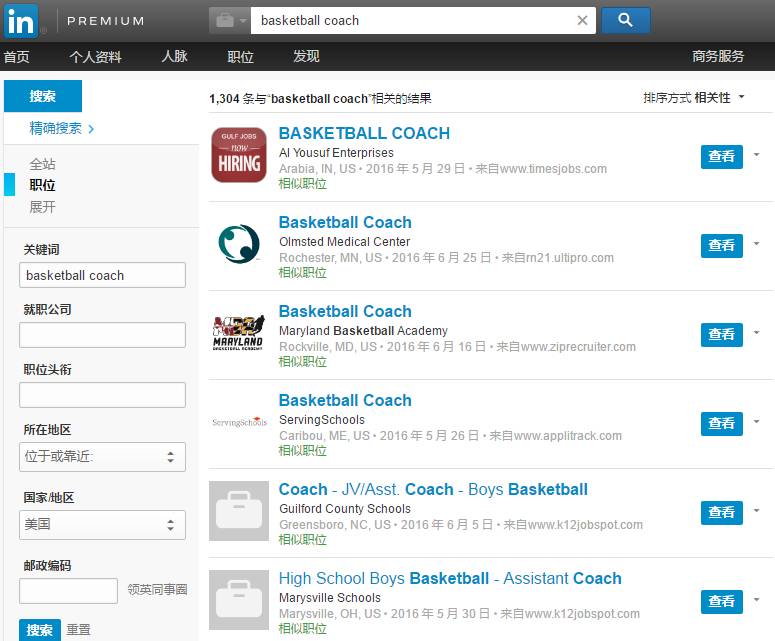Click the 职位头衔 input field
Image resolution: width=775 pixels, height=641 pixels.
point(102,395)
